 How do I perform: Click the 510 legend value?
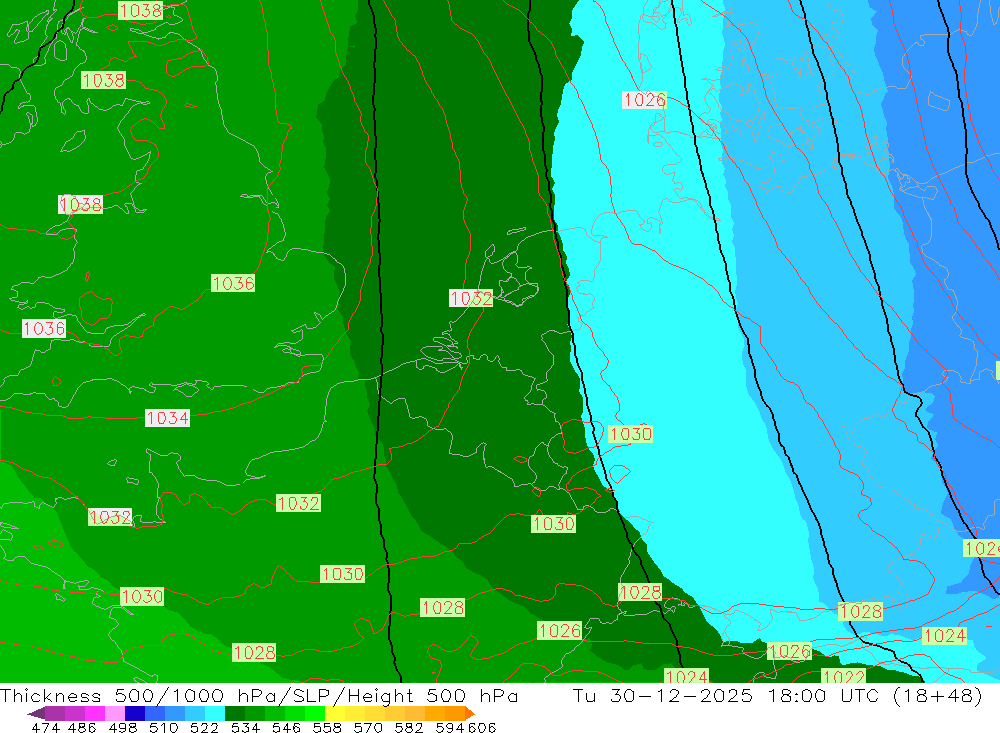coord(164,727)
